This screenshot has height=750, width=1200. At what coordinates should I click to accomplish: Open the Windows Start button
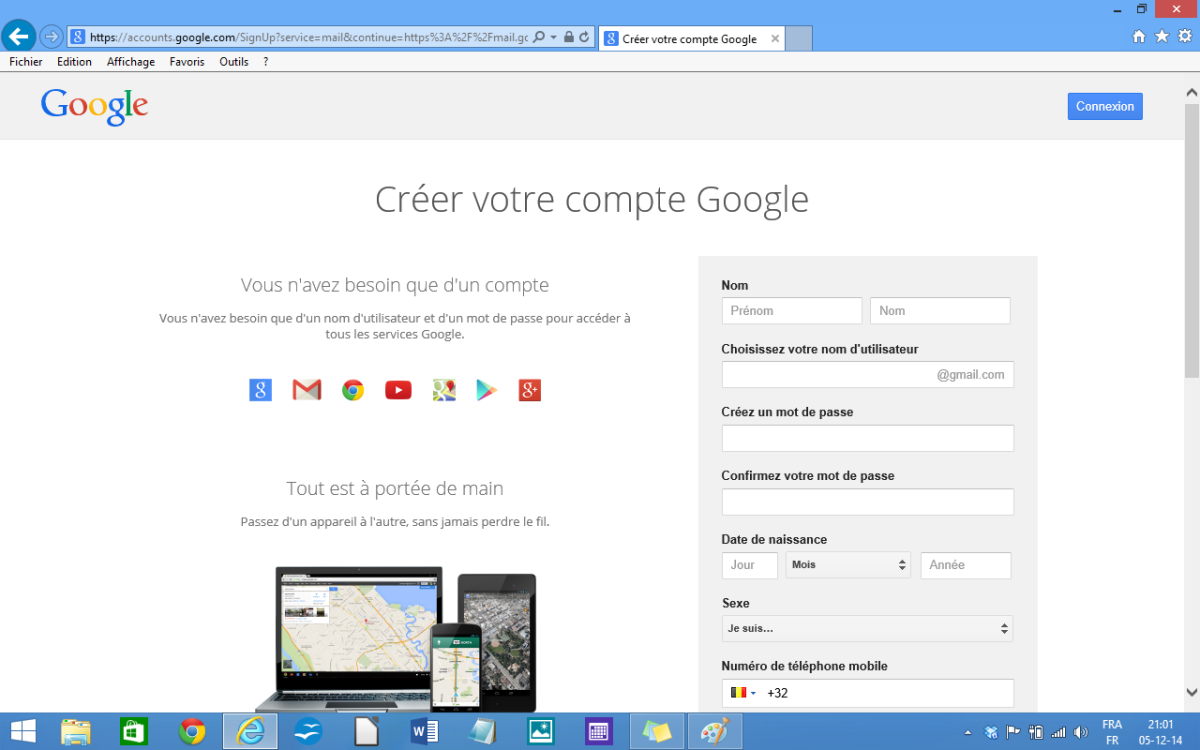coord(23,731)
